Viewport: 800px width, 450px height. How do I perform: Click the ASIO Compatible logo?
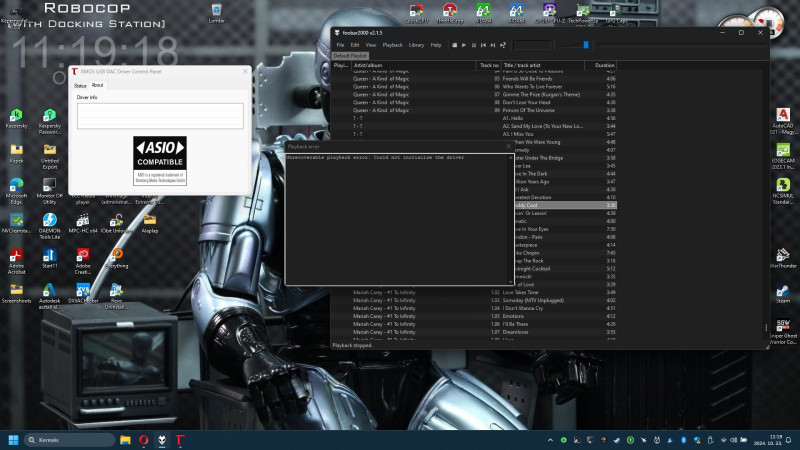point(160,160)
